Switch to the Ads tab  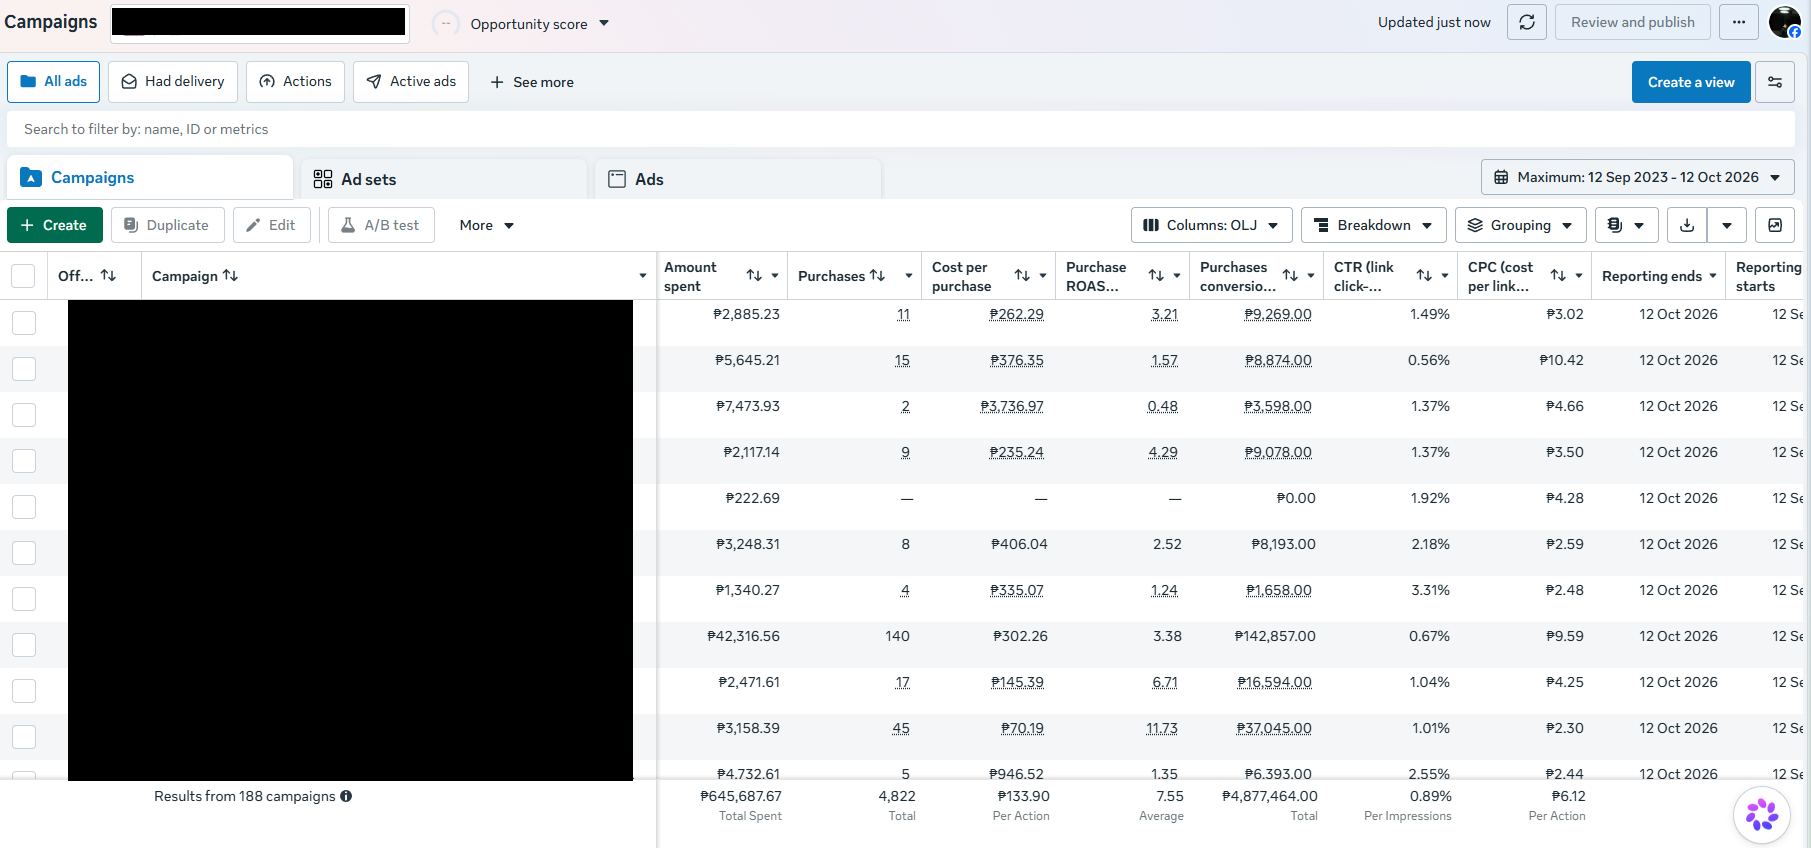(x=738, y=179)
